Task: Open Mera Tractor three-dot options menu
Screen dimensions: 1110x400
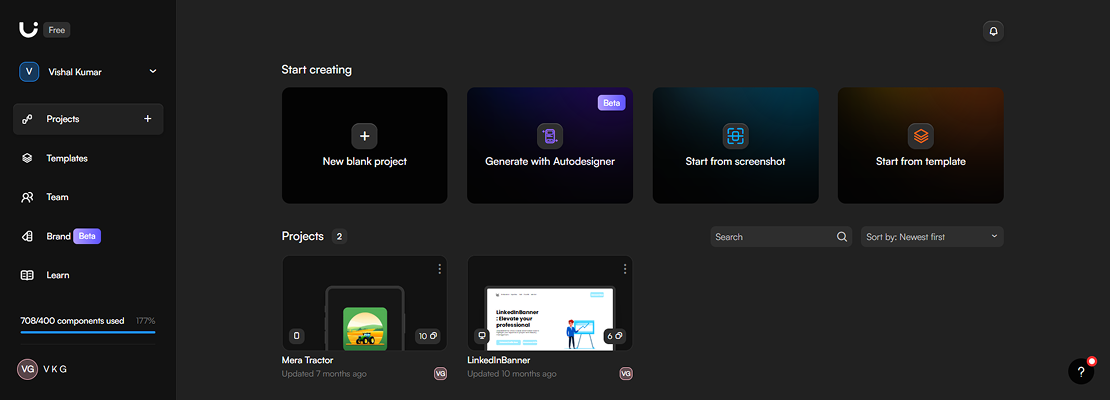Action: [x=439, y=268]
